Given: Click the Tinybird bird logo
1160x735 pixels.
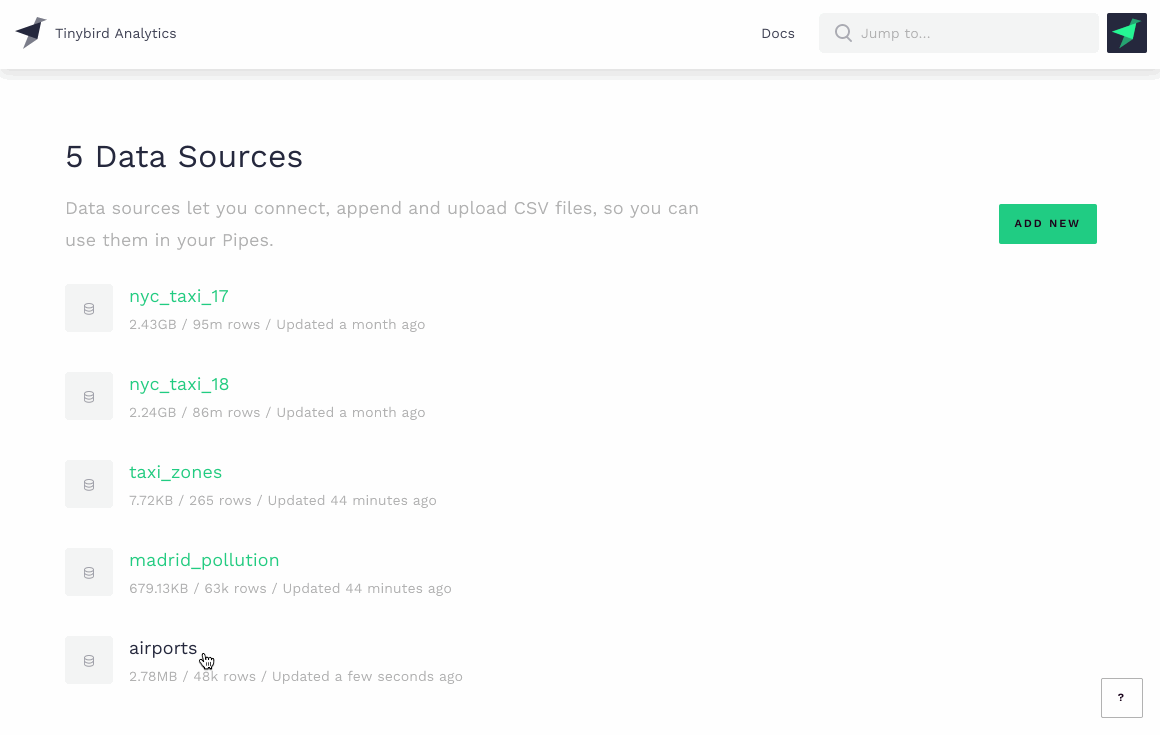Looking at the screenshot, I should pos(31,33).
